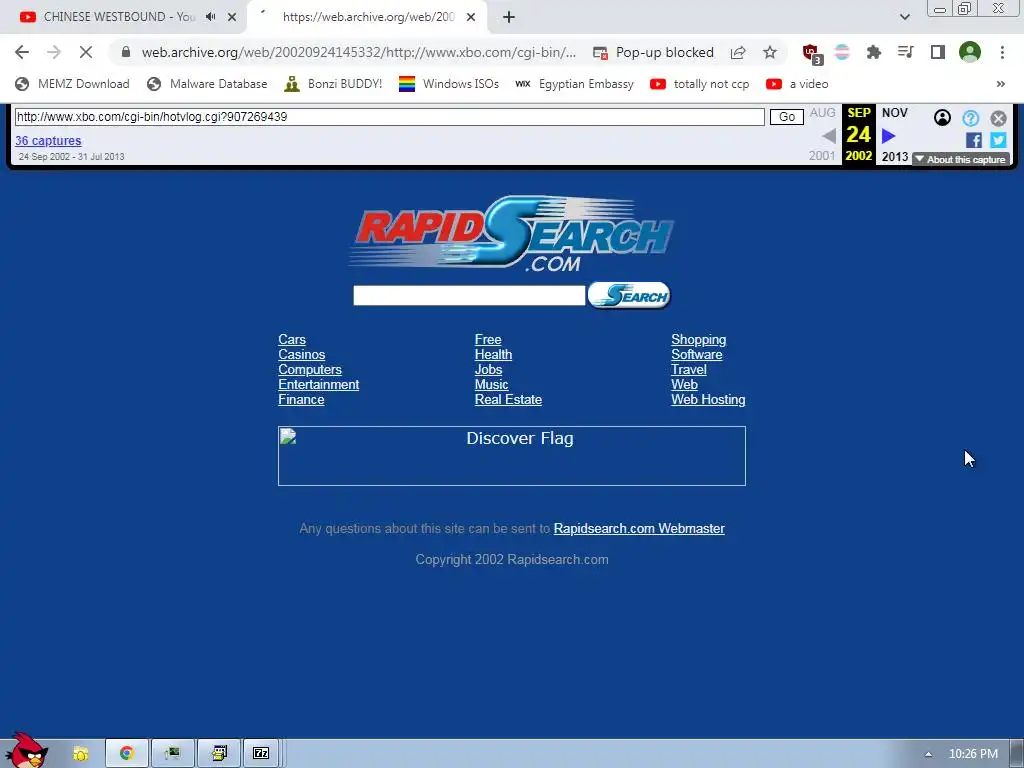This screenshot has height=768, width=1024.
Task: Open Wayback help question mark icon
Action: [970, 118]
